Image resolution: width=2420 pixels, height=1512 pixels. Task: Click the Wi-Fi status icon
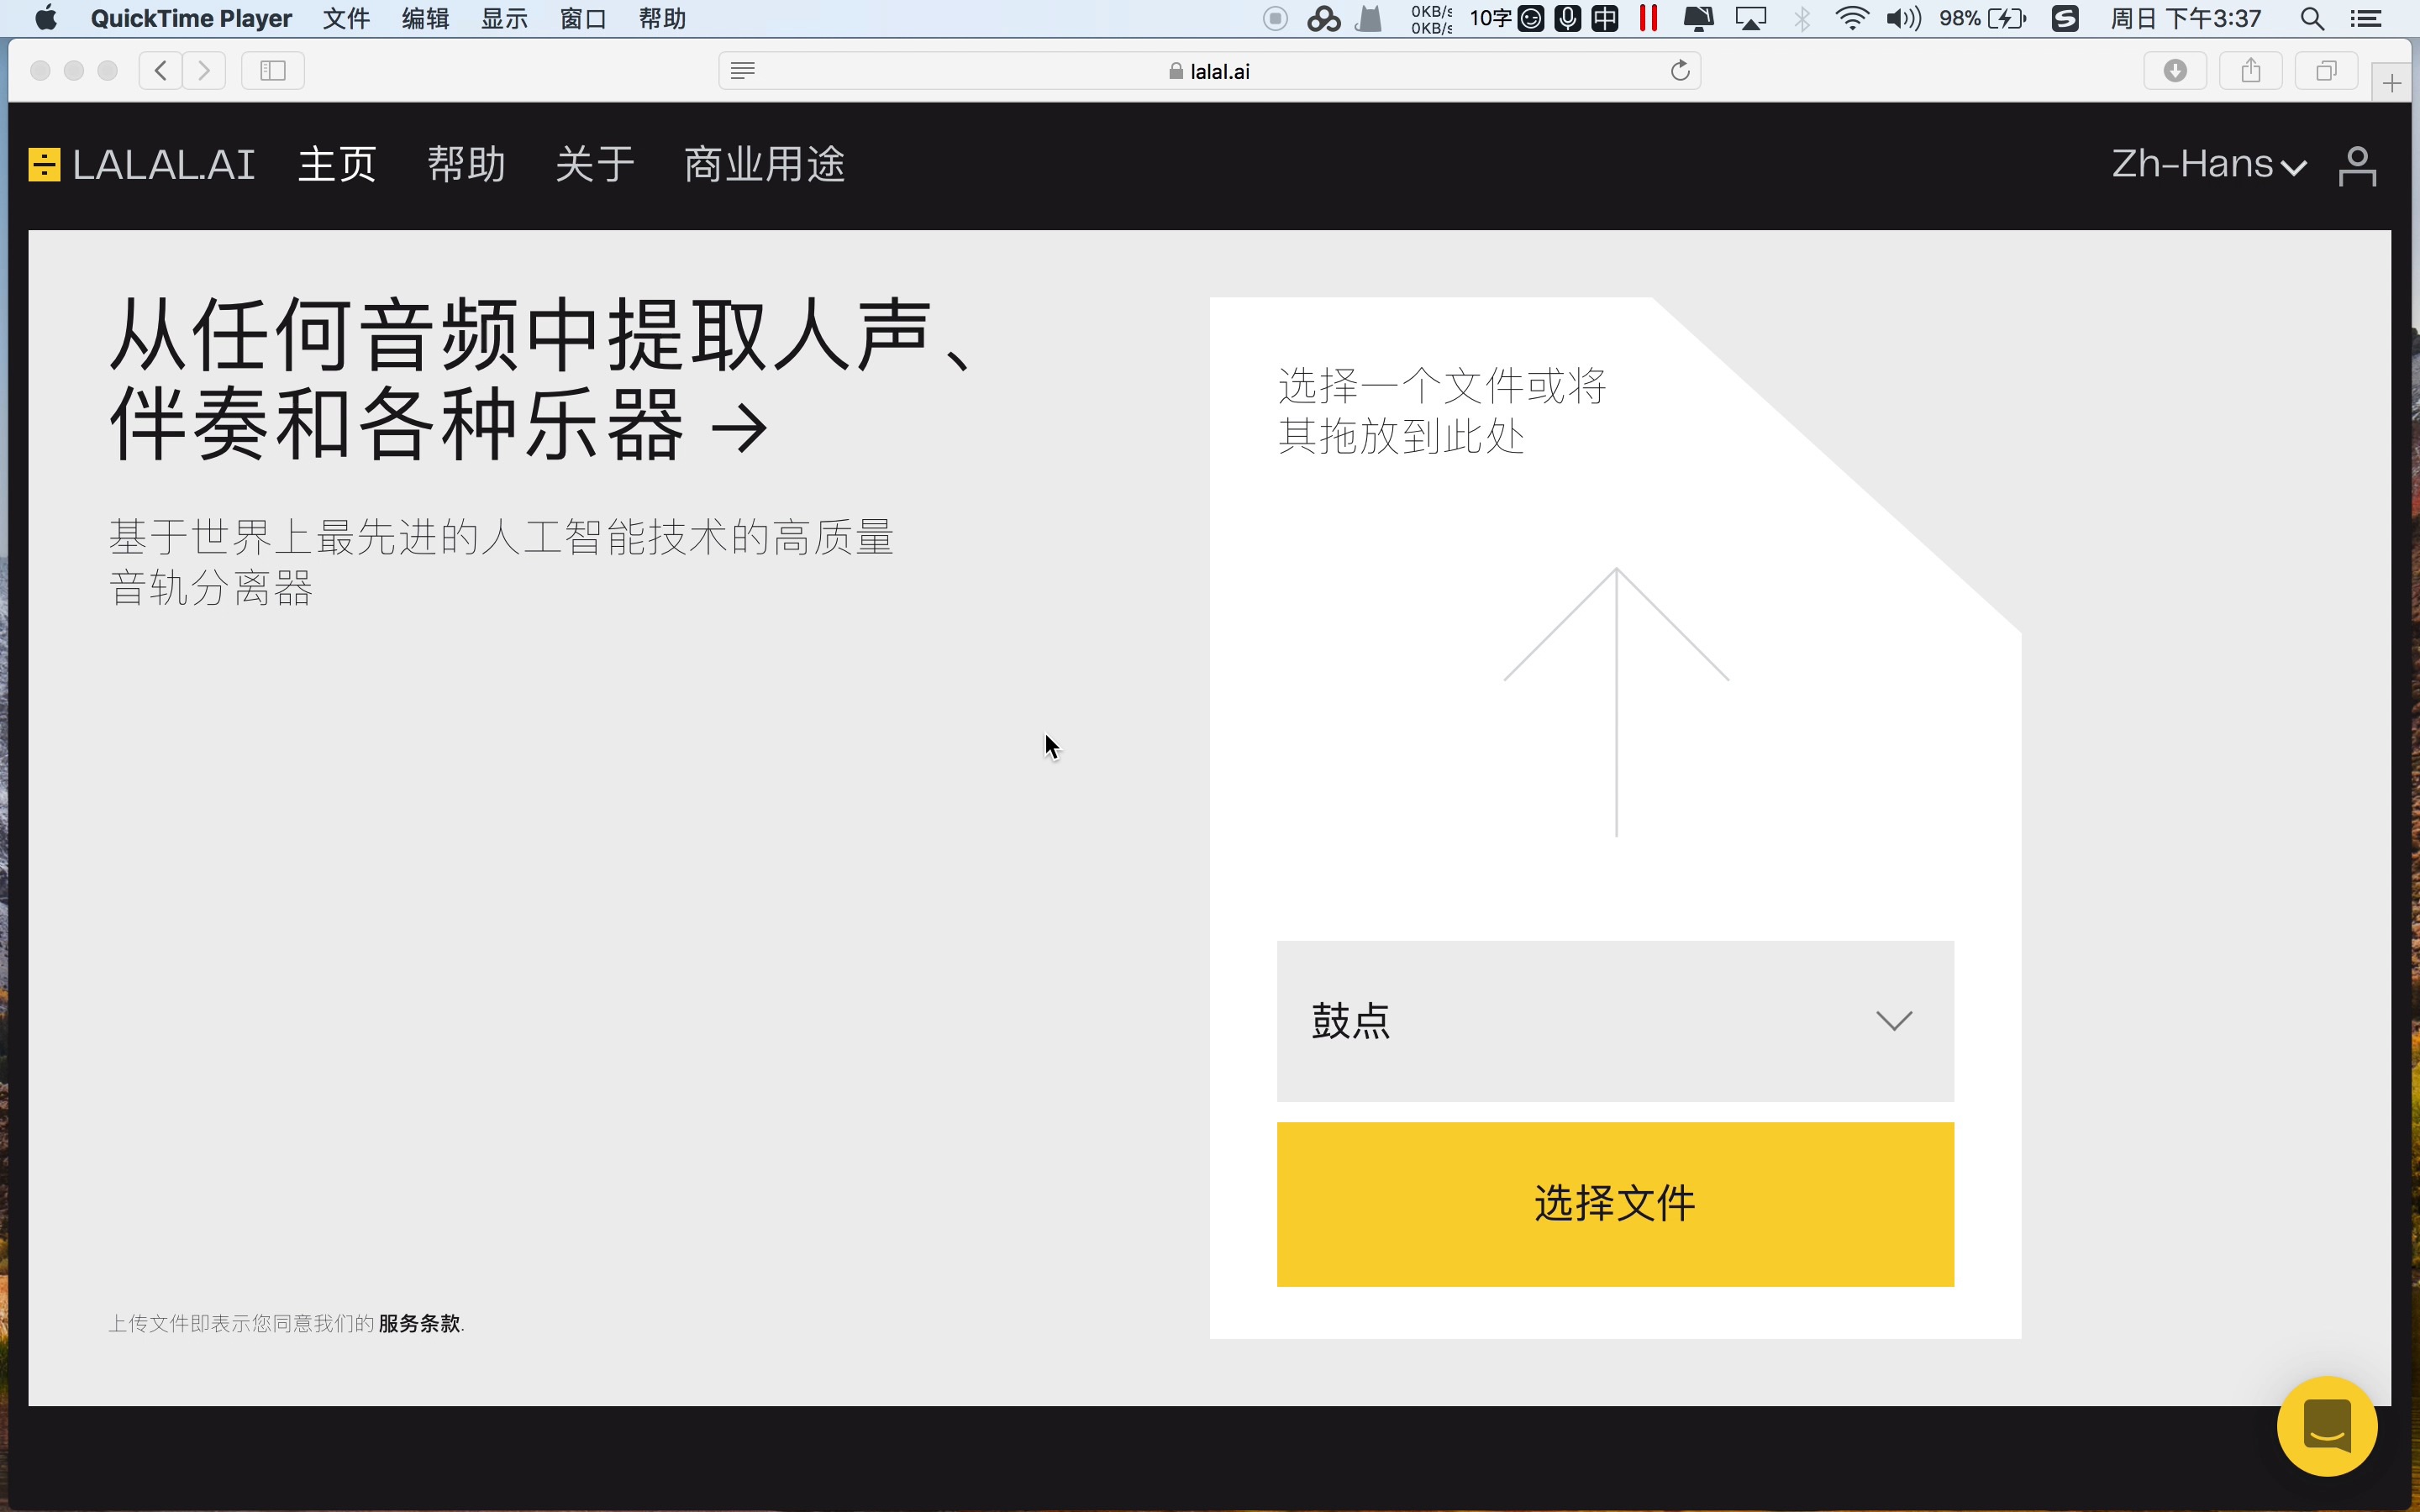tap(1853, 18)
